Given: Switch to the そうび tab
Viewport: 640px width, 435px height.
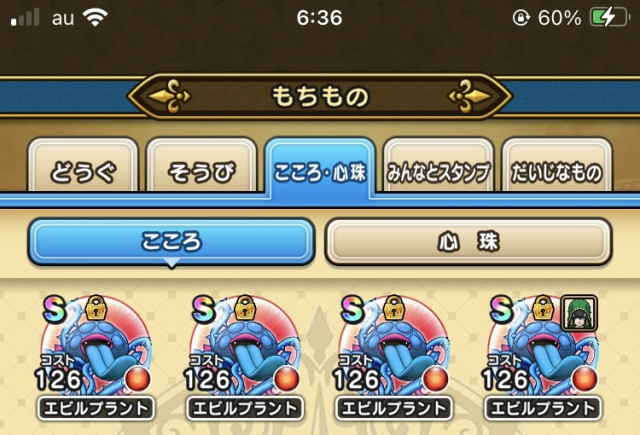Looking at the screenshot, I should point(202,166).
